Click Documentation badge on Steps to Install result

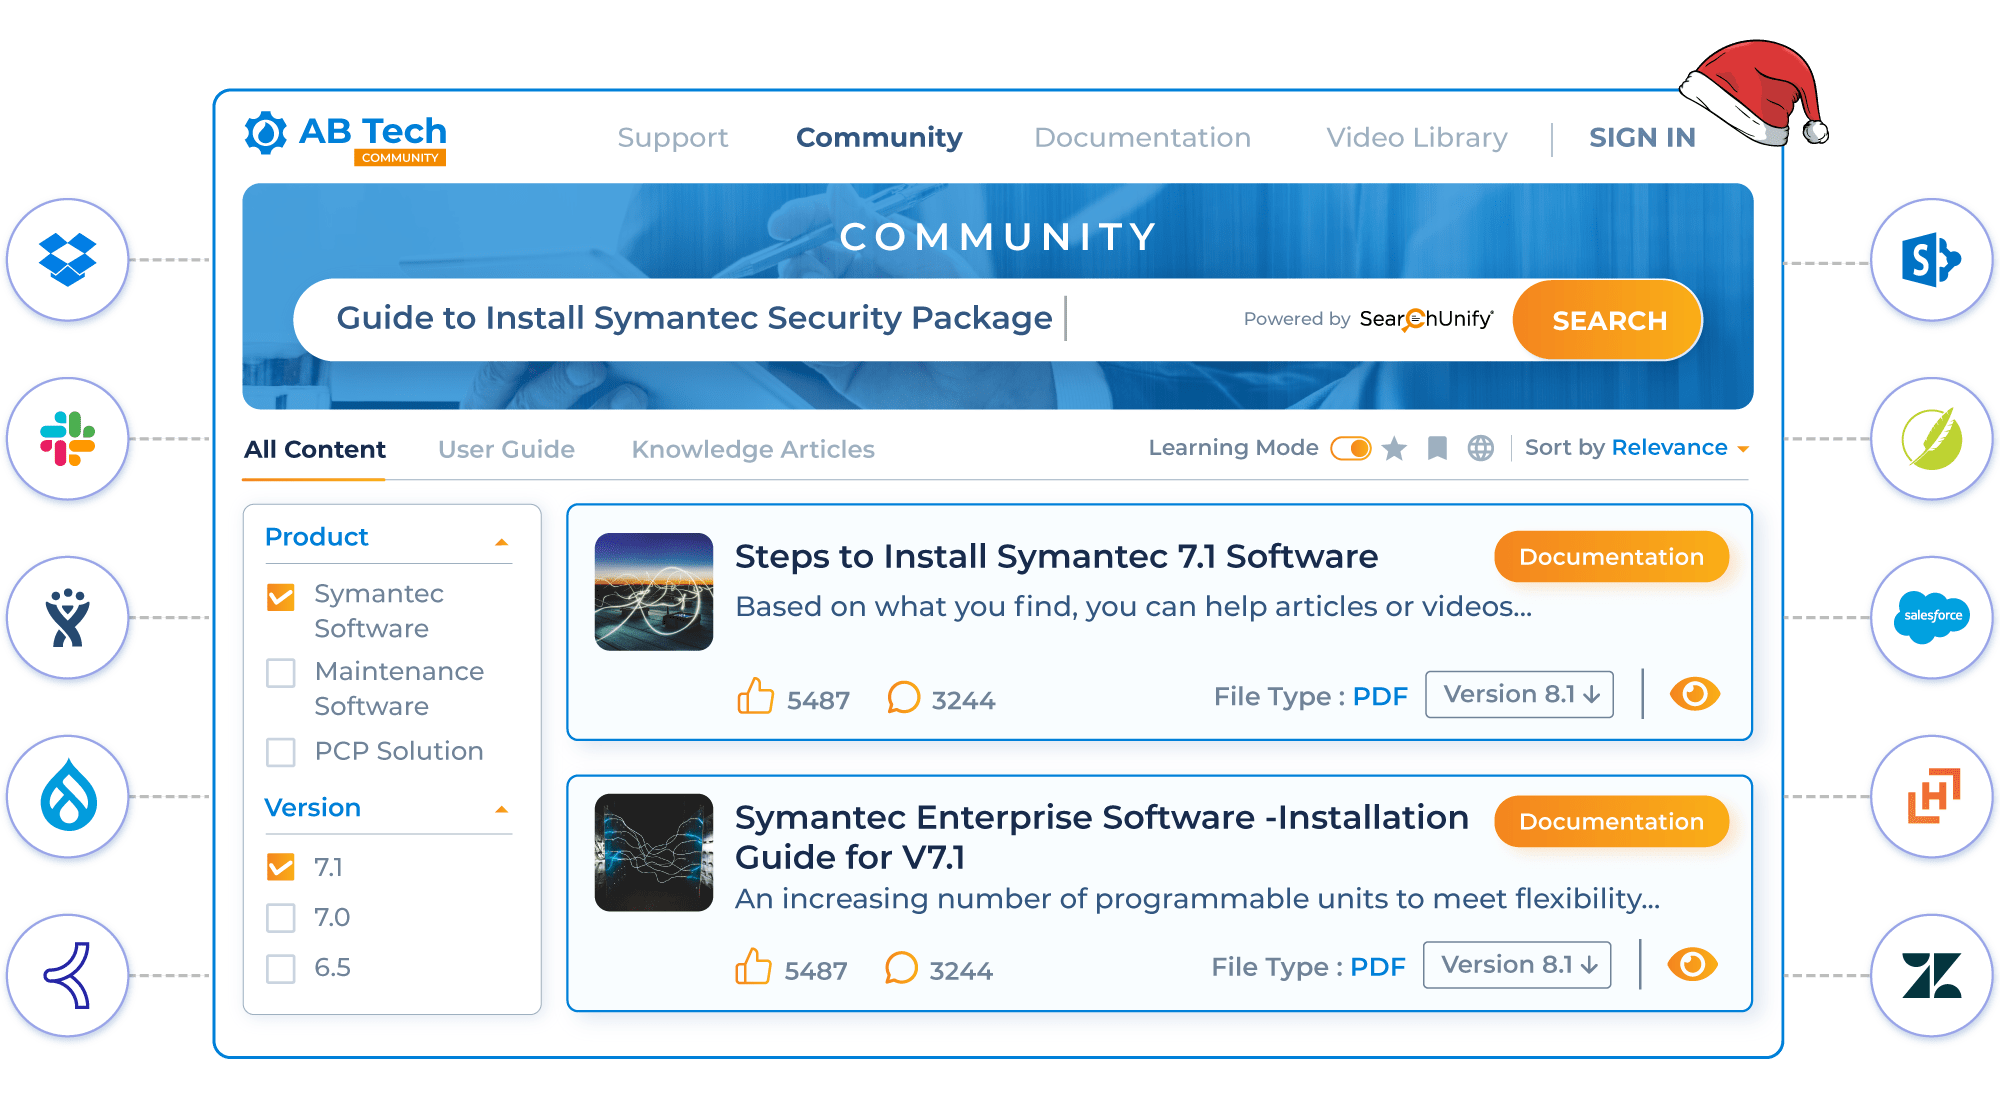pyautogui.click(x=1611, y=557)
